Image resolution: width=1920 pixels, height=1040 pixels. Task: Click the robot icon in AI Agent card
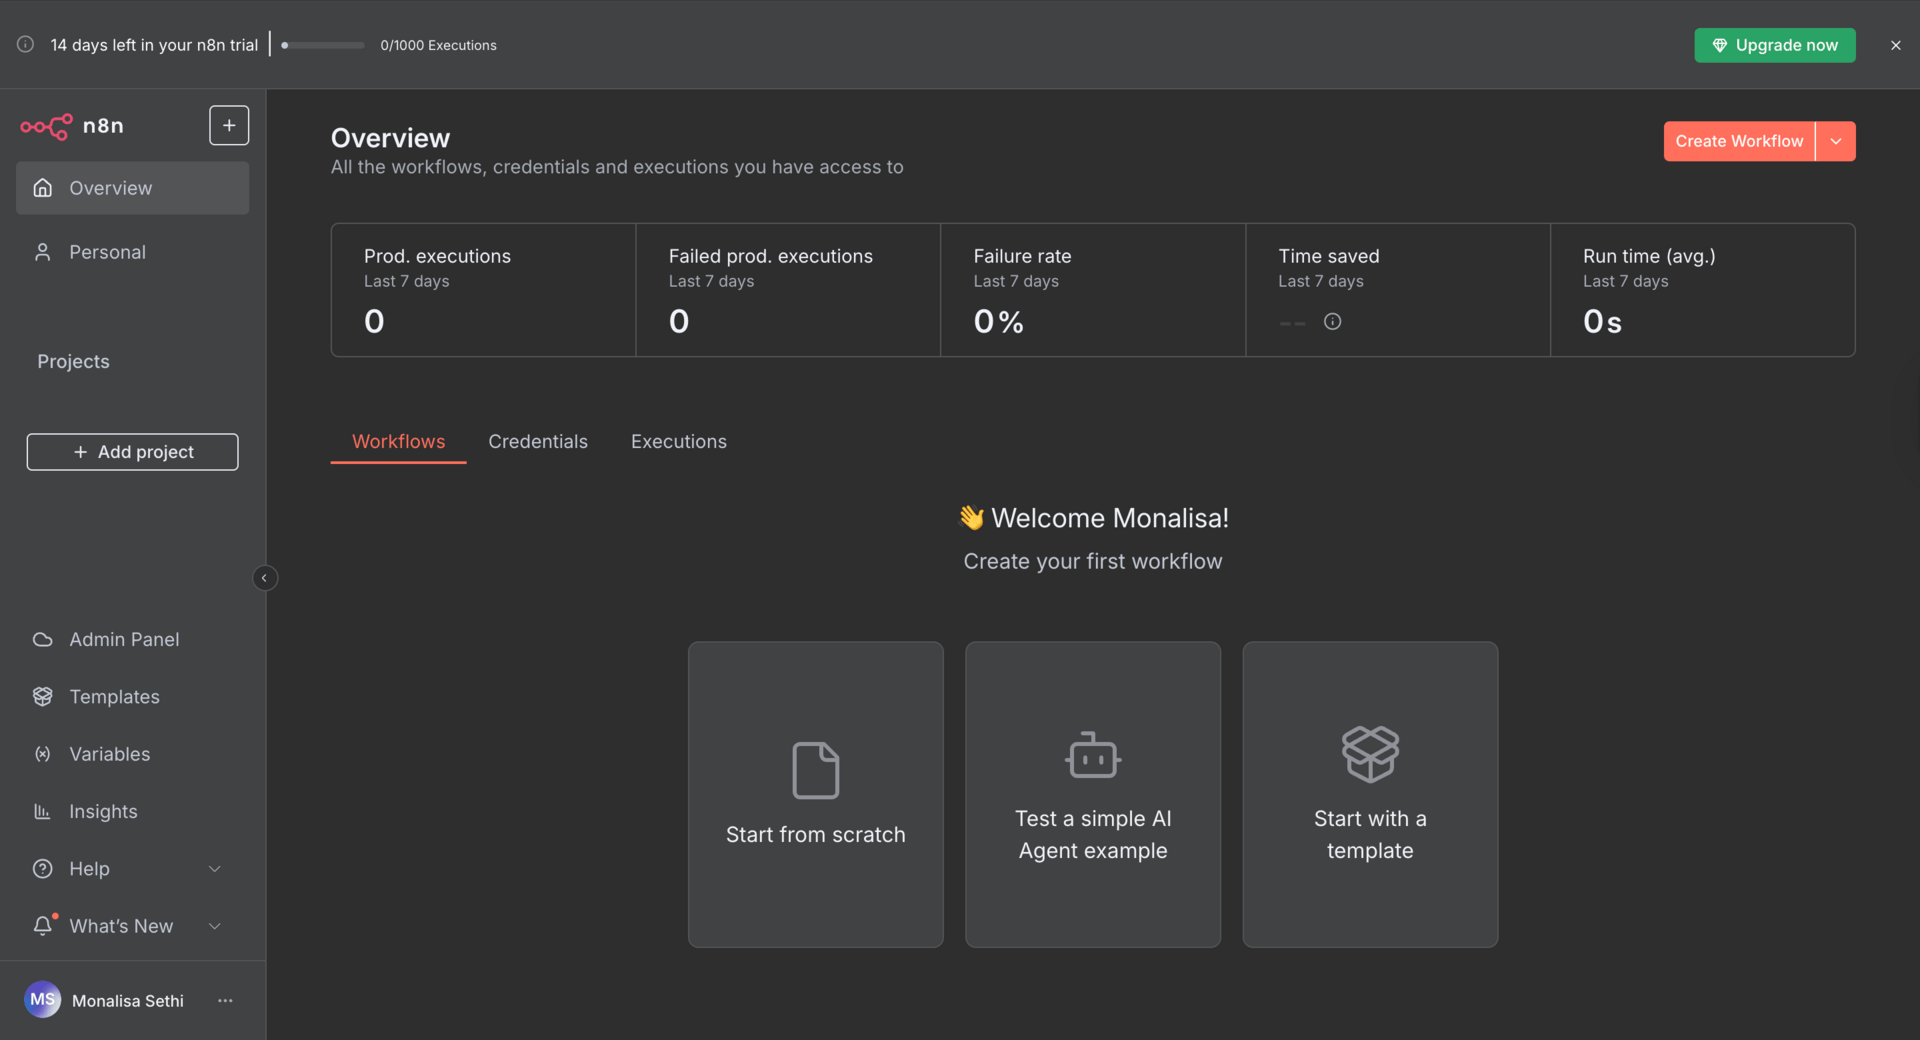pos(1093,755)
